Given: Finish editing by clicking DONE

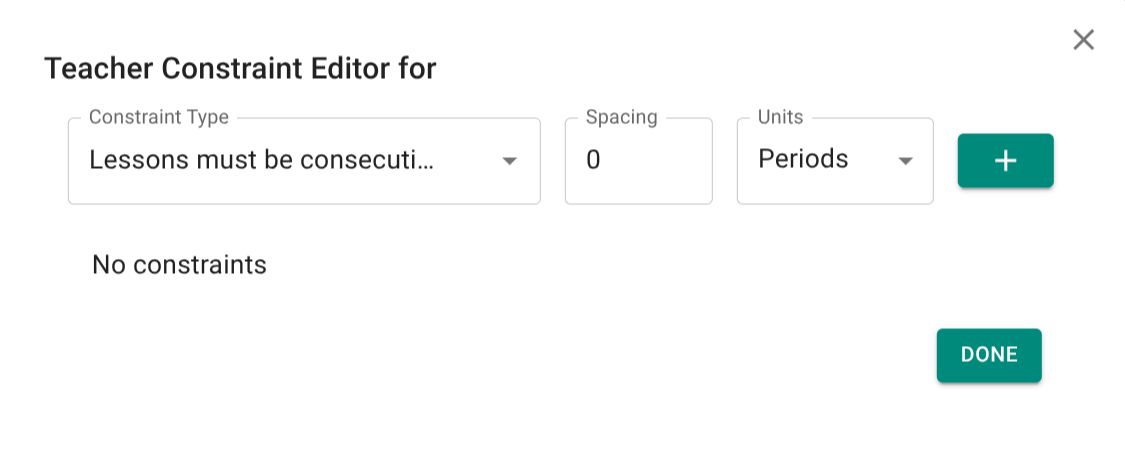Looking at the screenshot, I should click(x=988, y=355).
